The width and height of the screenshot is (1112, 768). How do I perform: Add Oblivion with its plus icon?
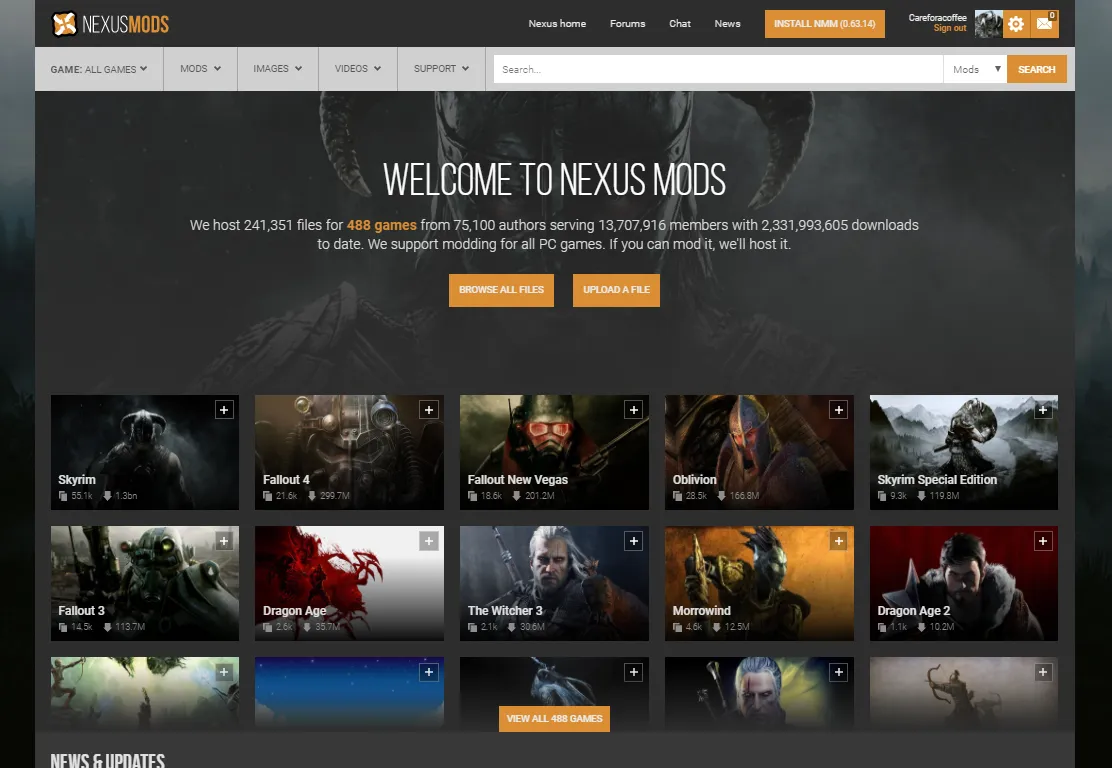coord(838,410)
